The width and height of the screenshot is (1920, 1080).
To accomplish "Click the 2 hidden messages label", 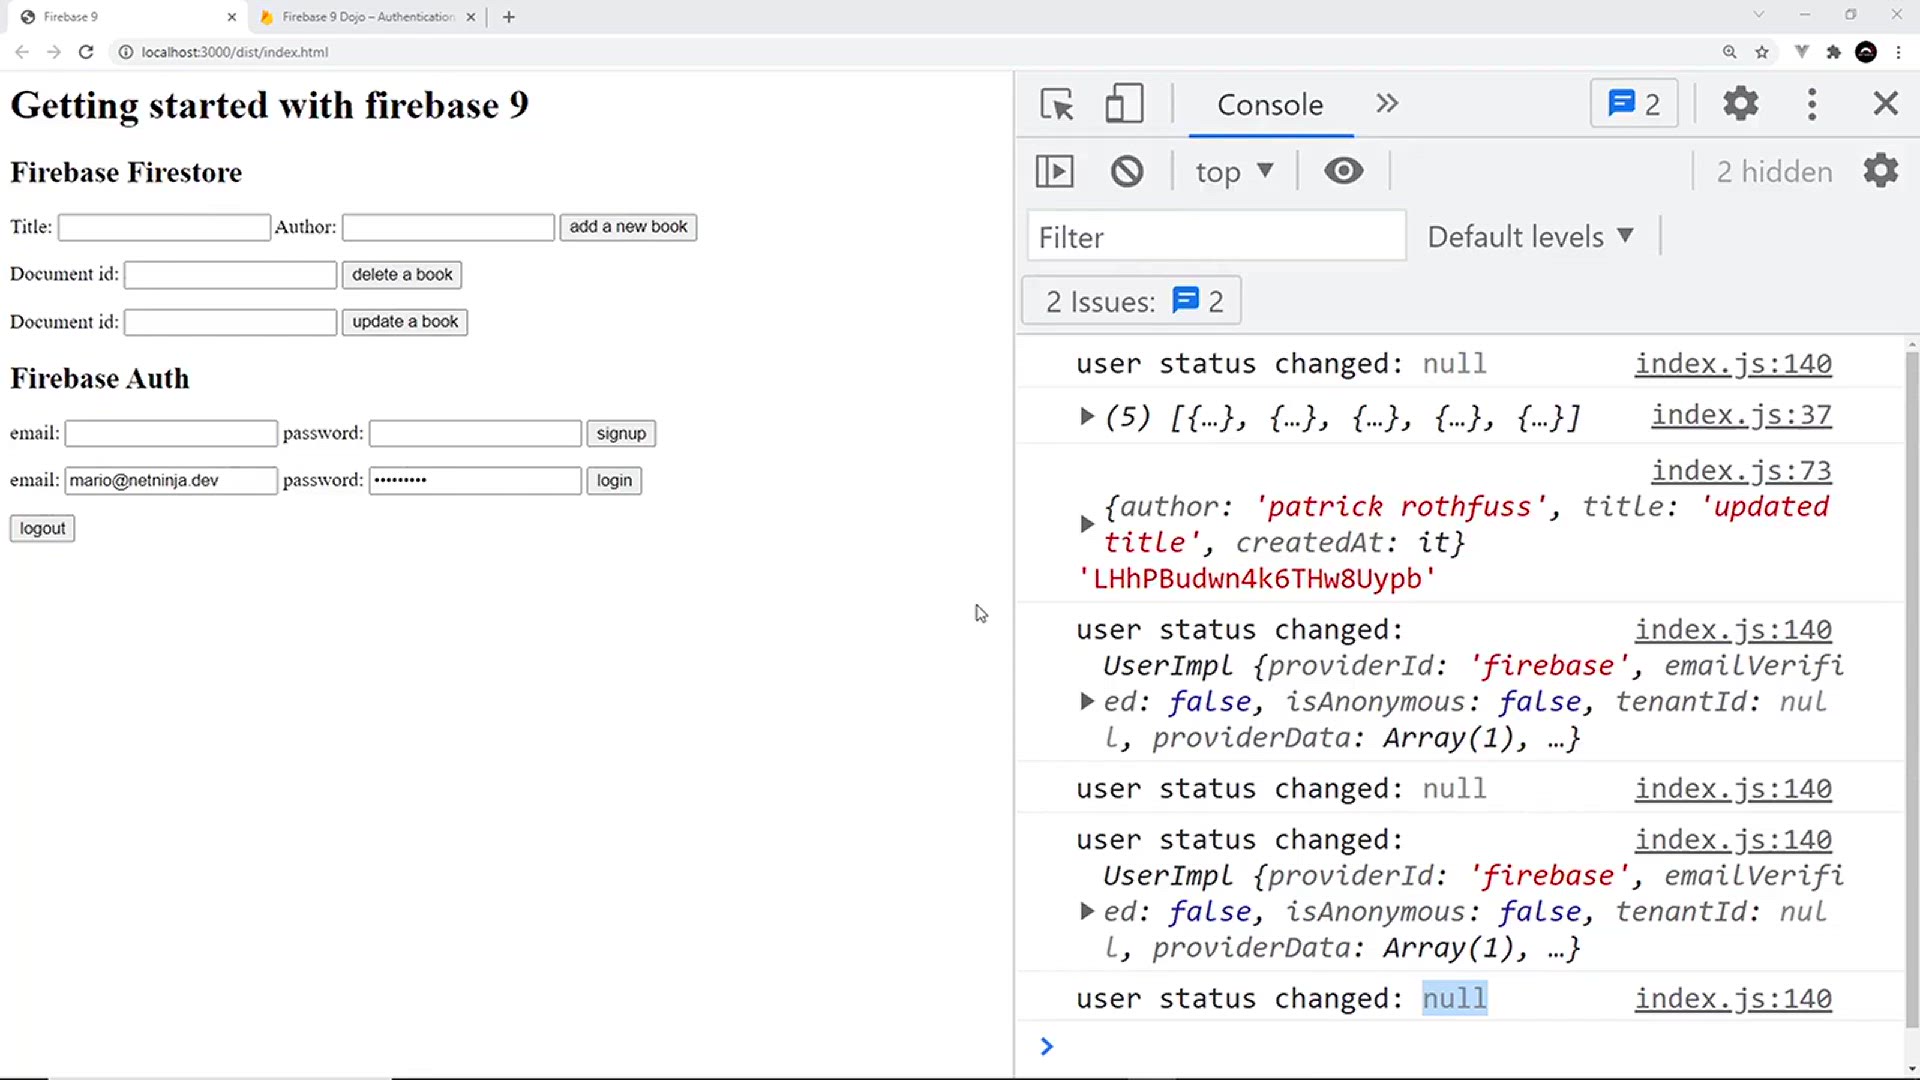I will [x=1774, y=172].
